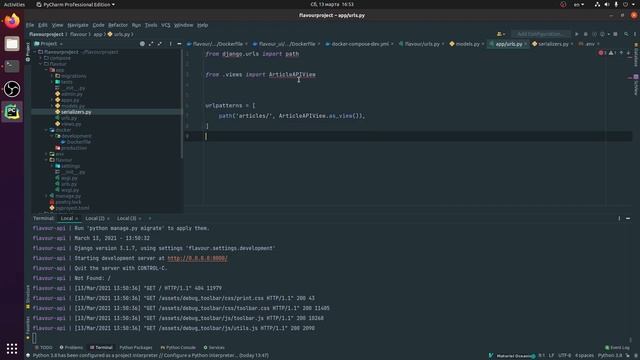Image resolution: width=640 pixels, height=360 pixels.
Task: Click the Debug bug icon in the toolbar
Action: (x=586, y=34)
